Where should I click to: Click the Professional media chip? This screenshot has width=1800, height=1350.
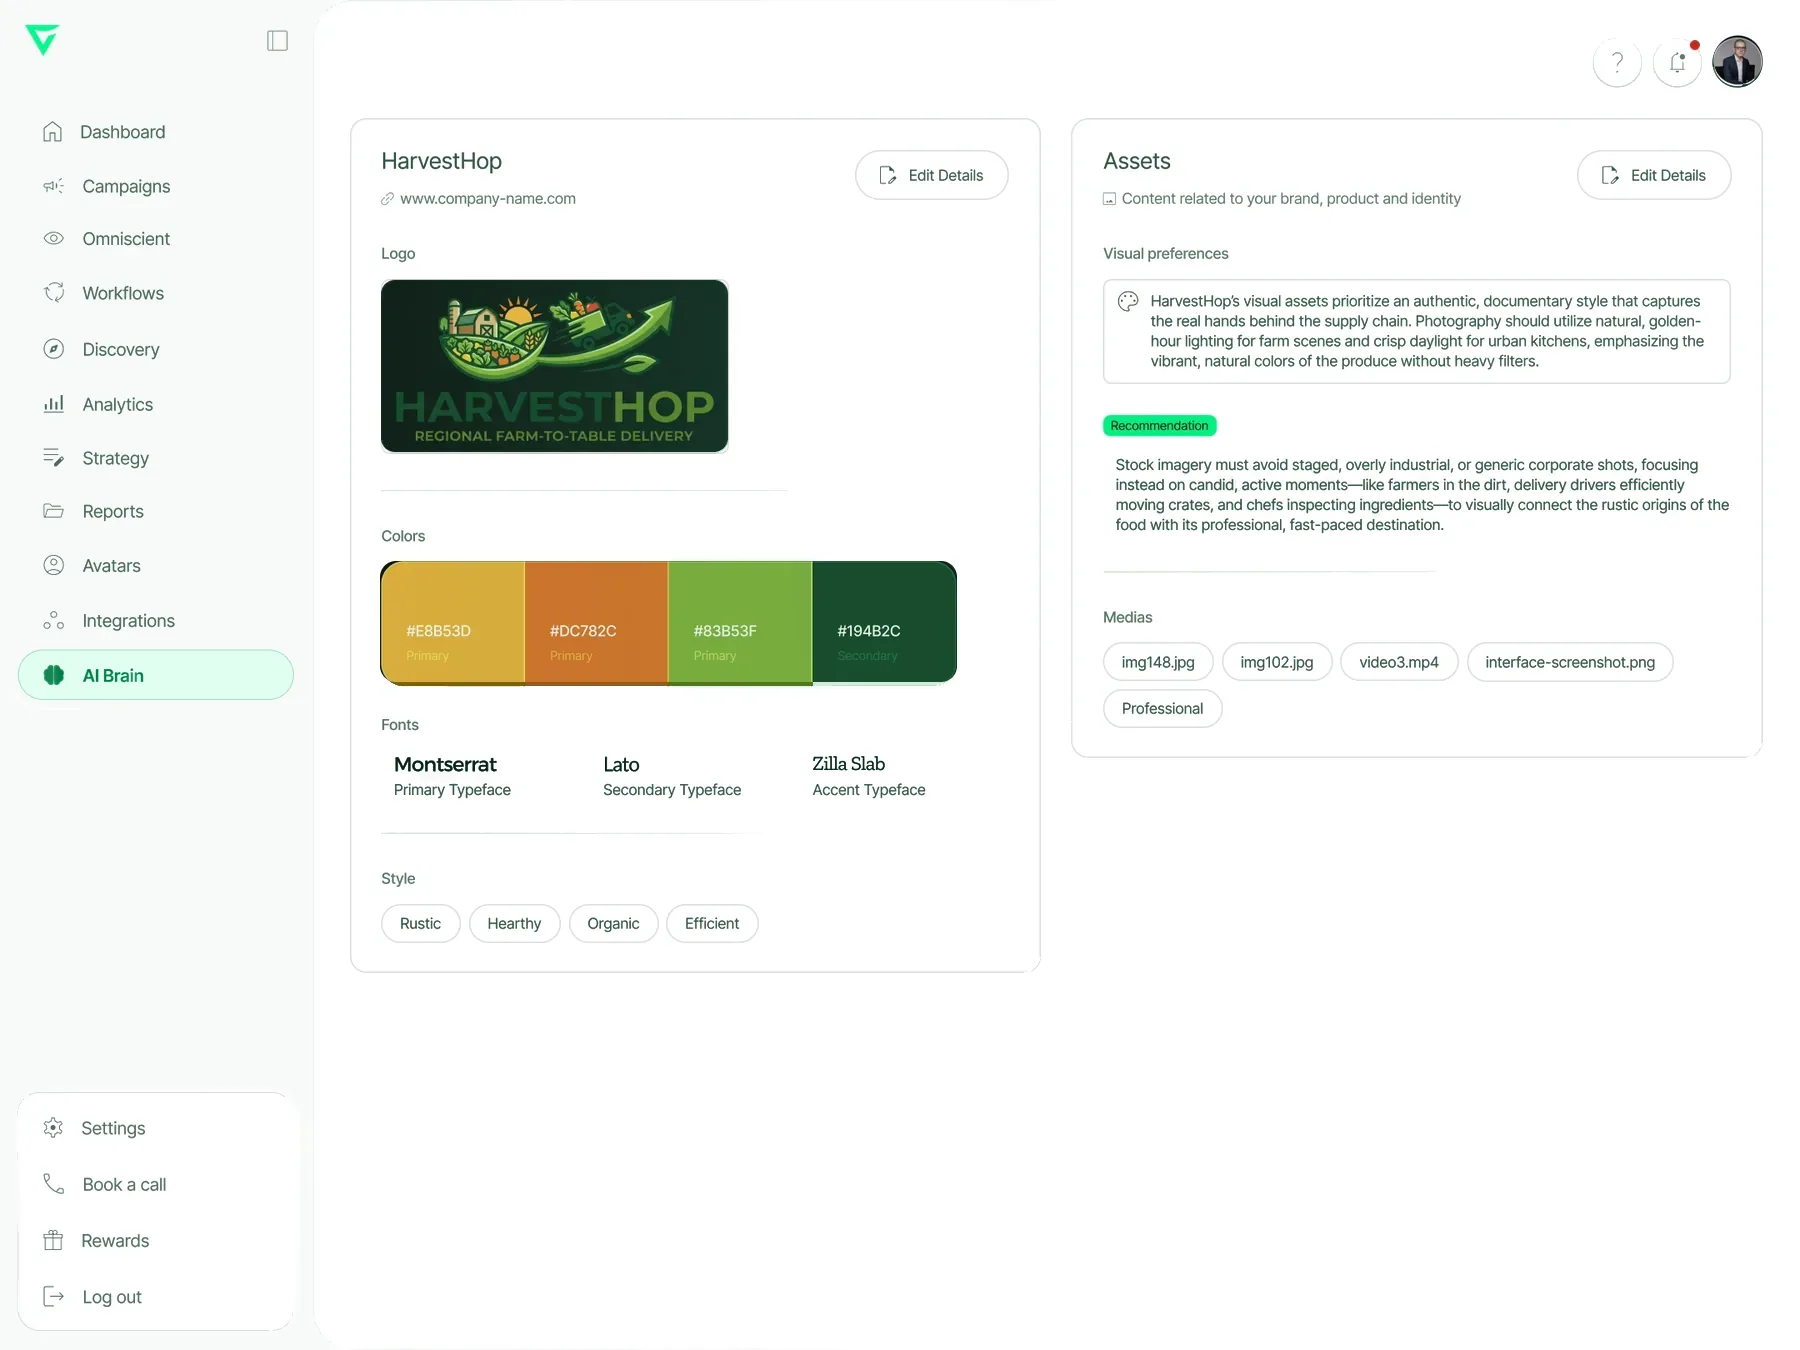click(x=1162, y=708)
